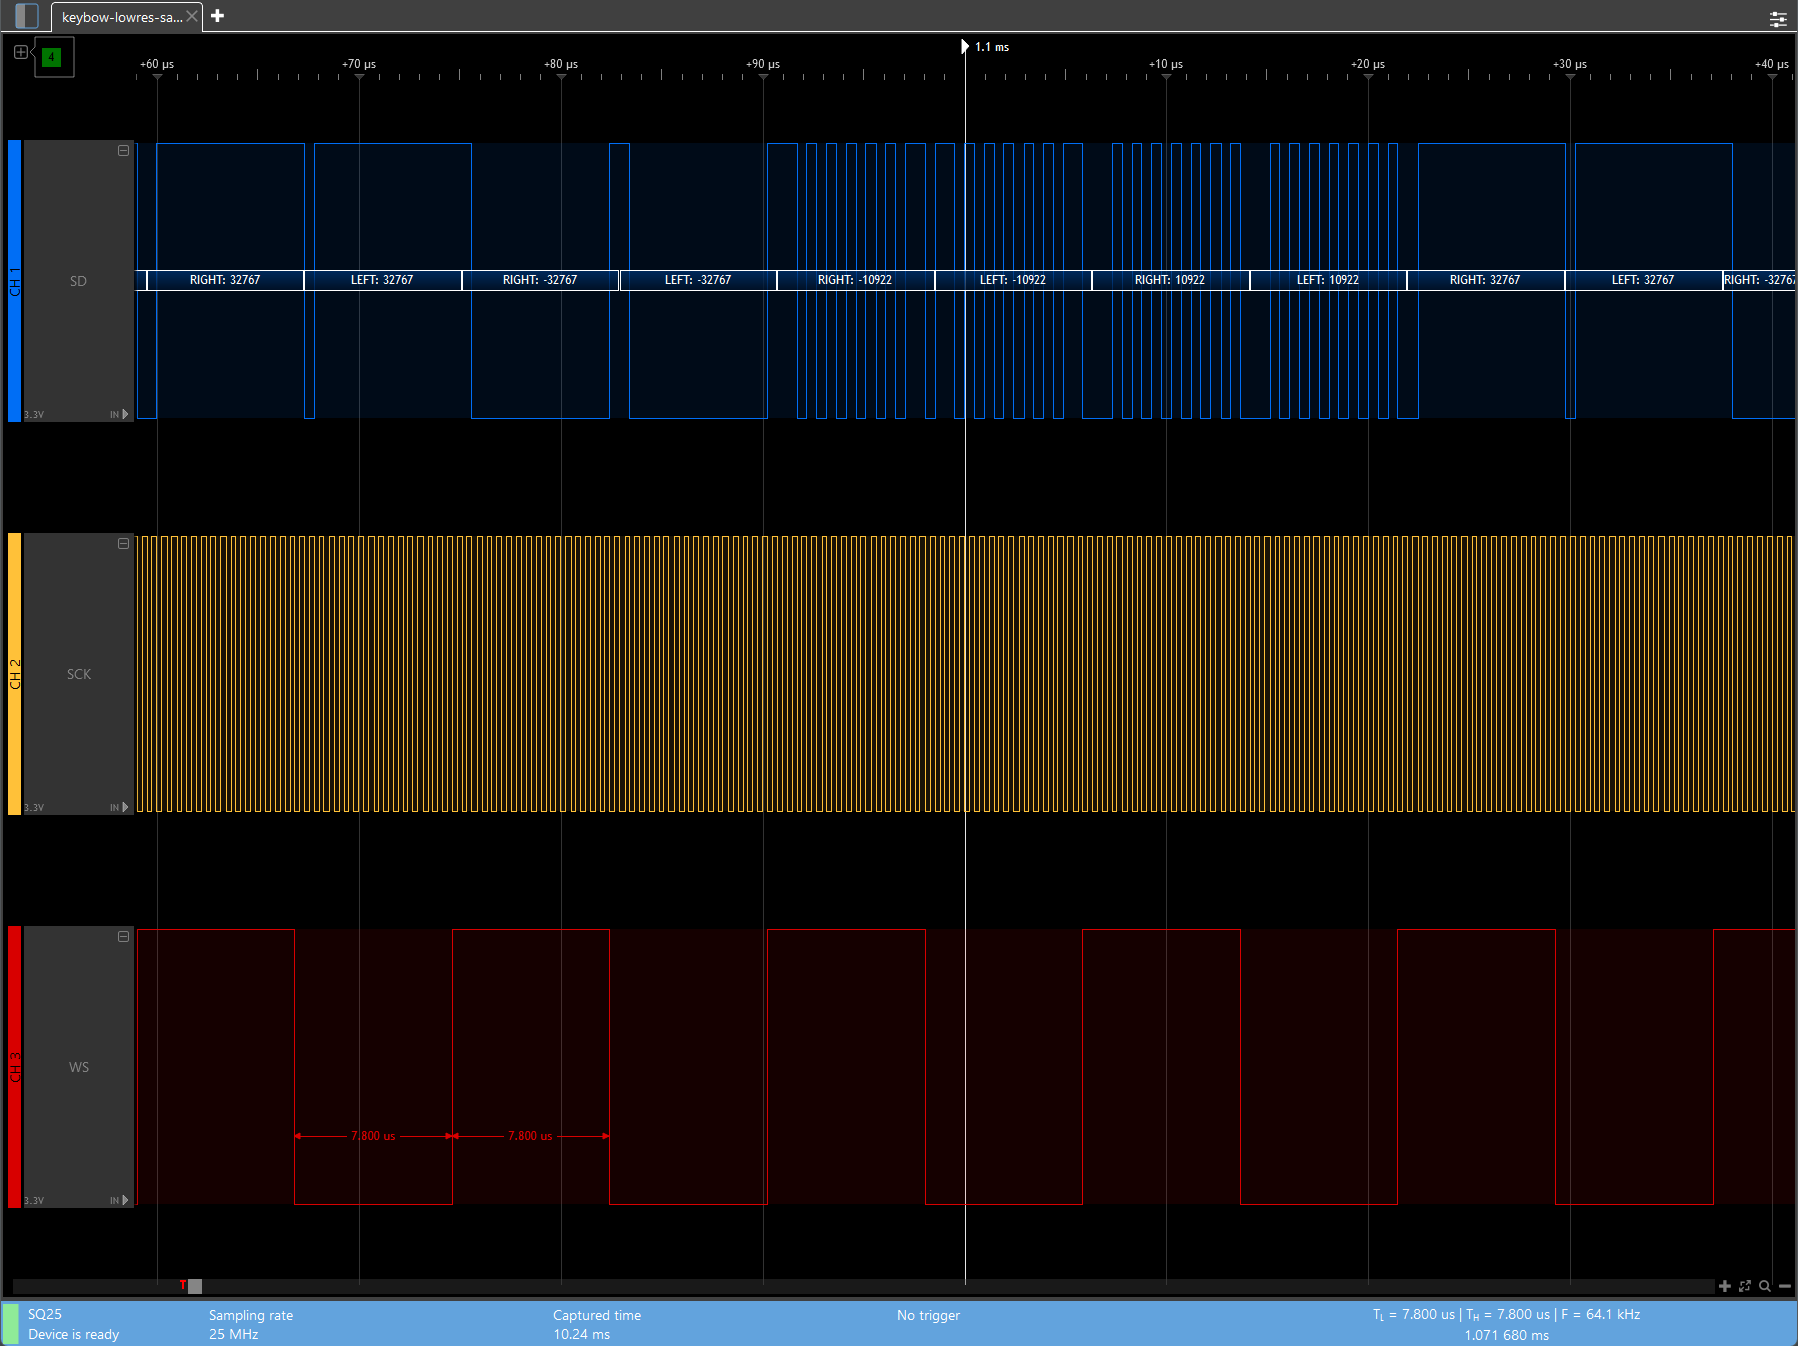Click the add-marker plus box above the channel list
1798x1346 pixels.
[x=21, y=52]
